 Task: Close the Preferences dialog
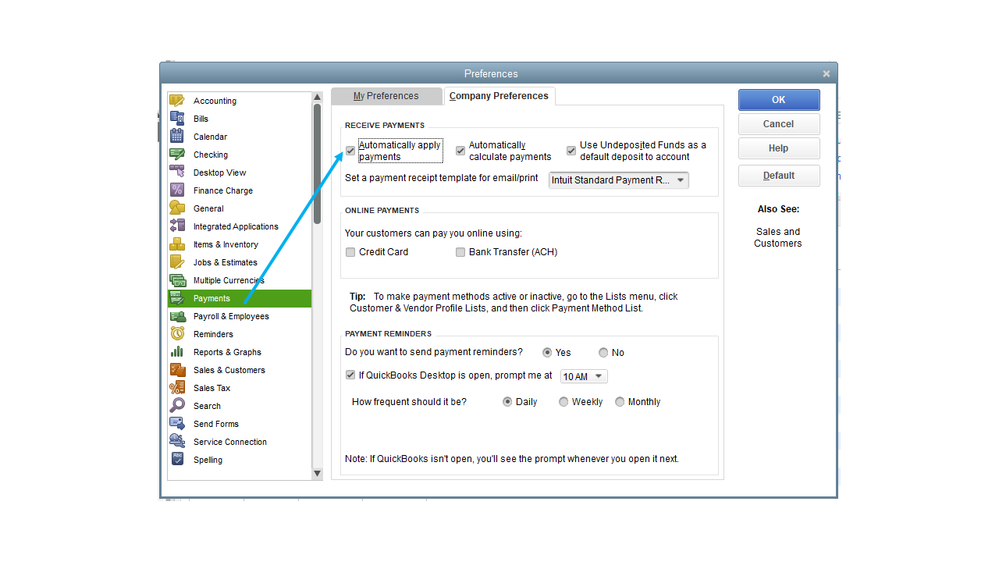pyautogui.click(x=826, y=74)
